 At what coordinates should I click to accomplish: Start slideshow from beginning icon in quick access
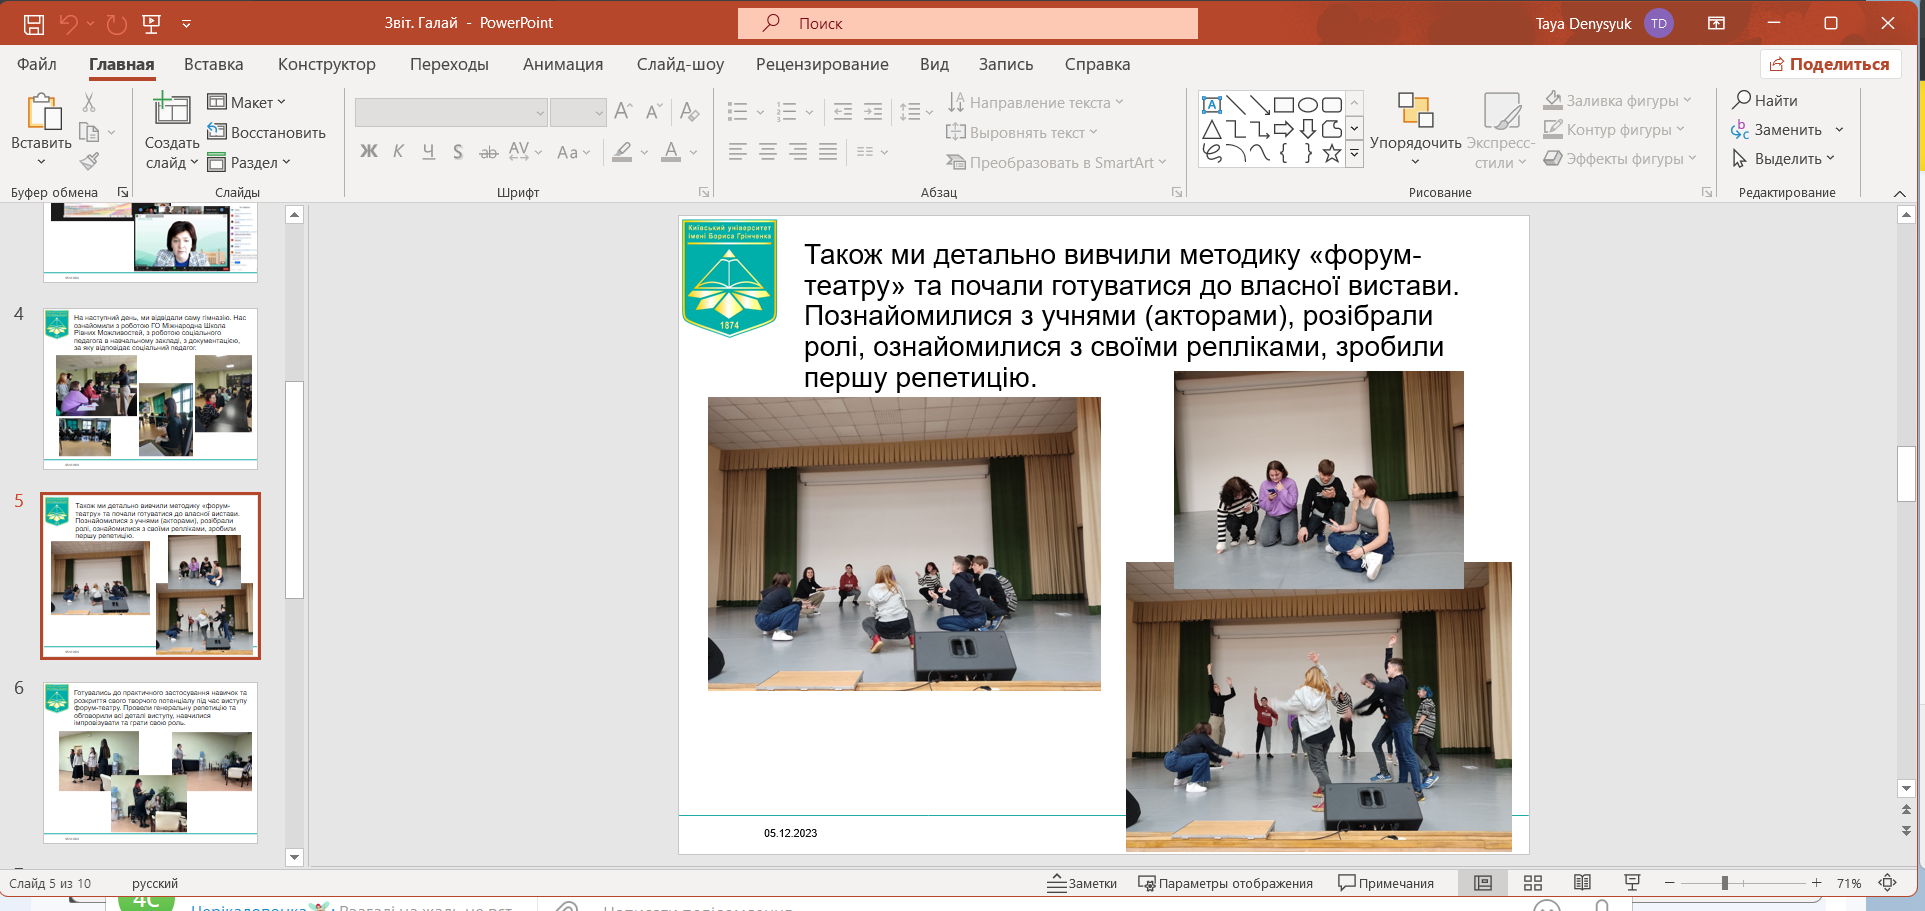pos(152,23)
